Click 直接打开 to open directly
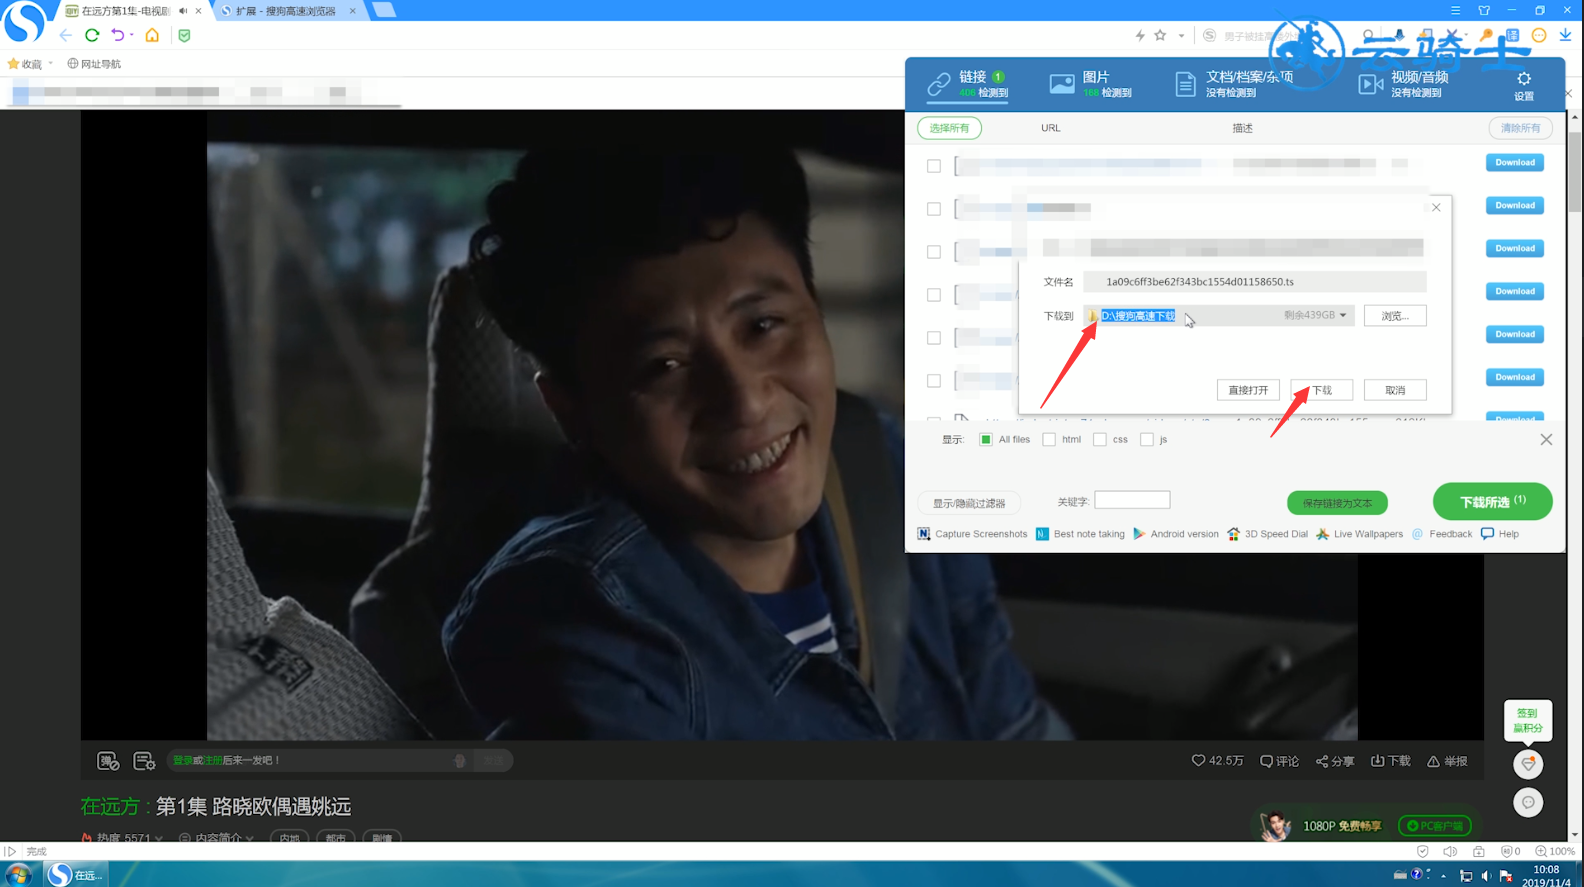 coord(1248,390)
